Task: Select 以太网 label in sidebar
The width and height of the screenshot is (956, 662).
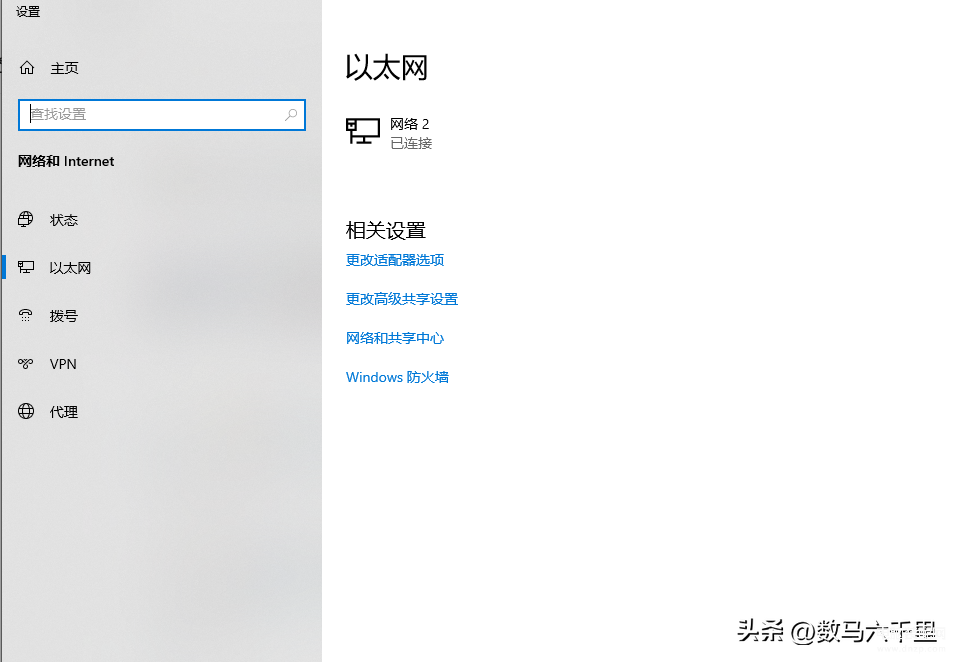Action: pyautogui.click(x=70, y=268)
